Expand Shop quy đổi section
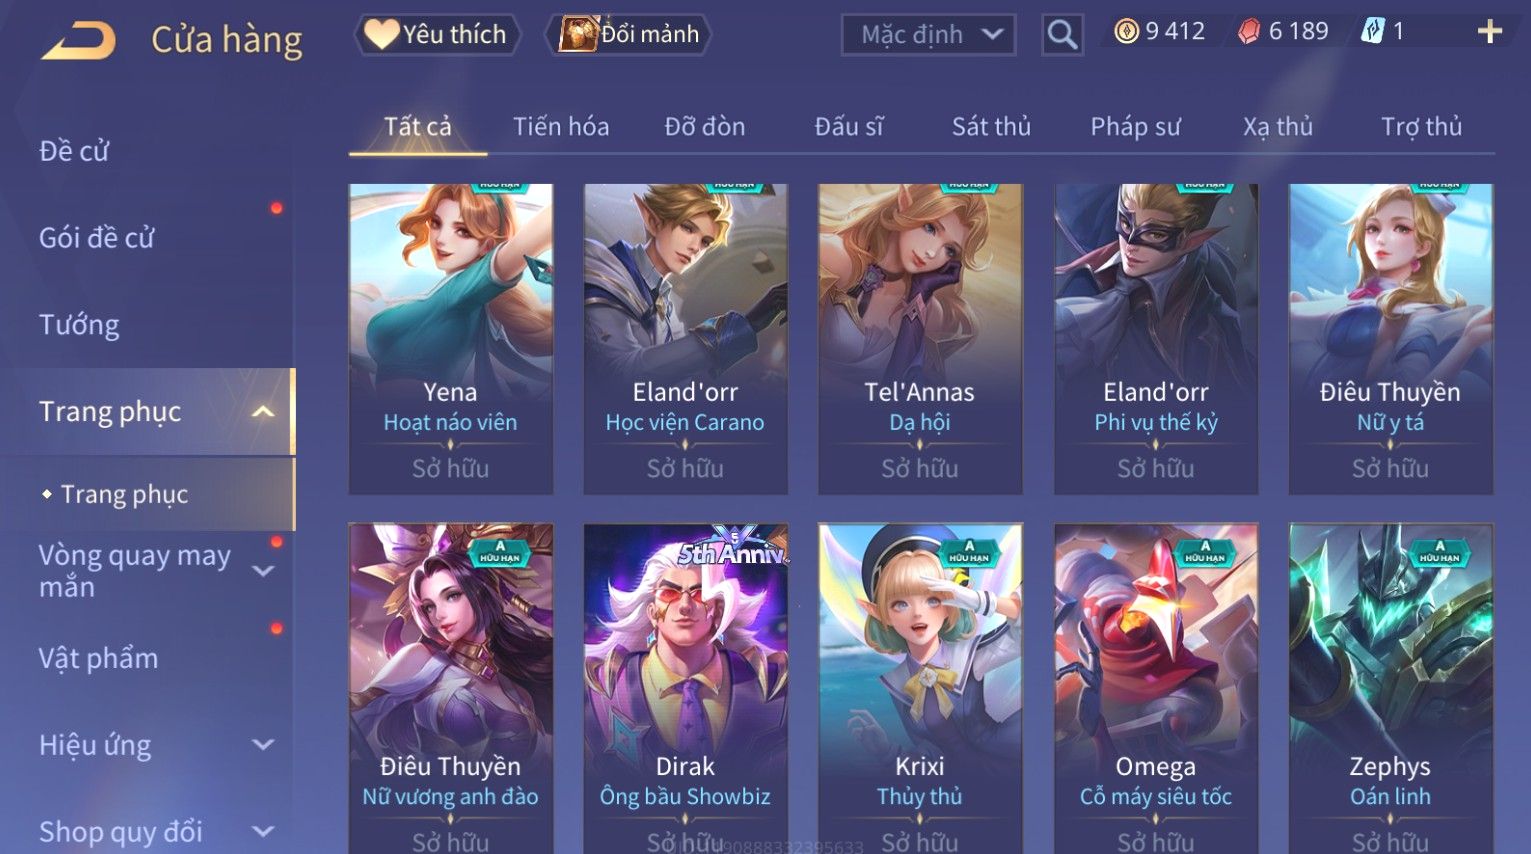 pos(263,832)
